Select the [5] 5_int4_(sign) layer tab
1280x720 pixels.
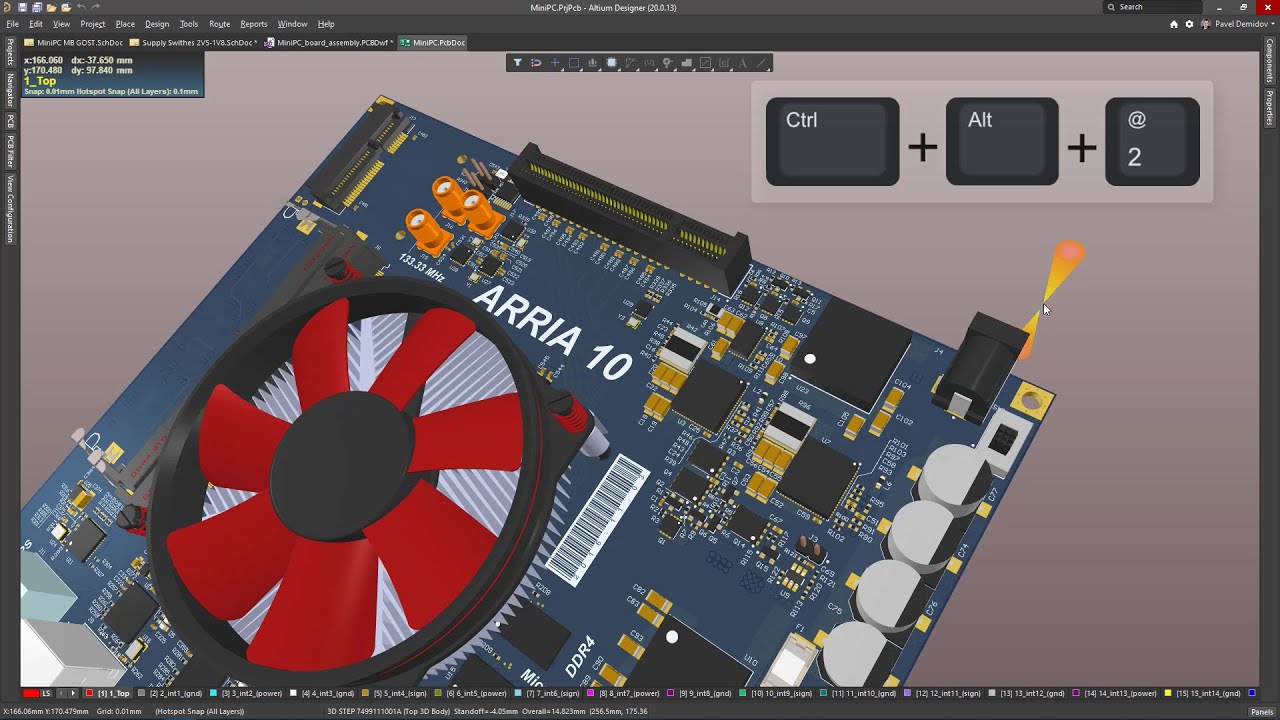click(x=395, y=693)
